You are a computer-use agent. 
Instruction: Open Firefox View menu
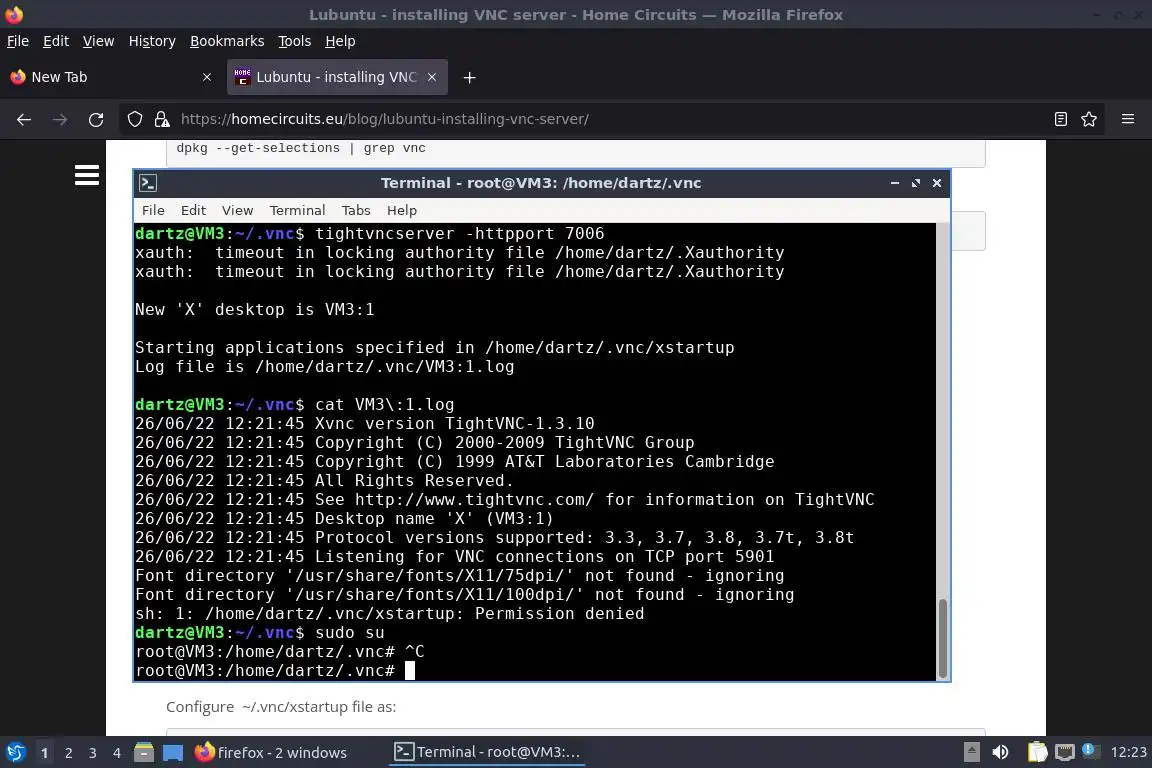click(98, 41)
